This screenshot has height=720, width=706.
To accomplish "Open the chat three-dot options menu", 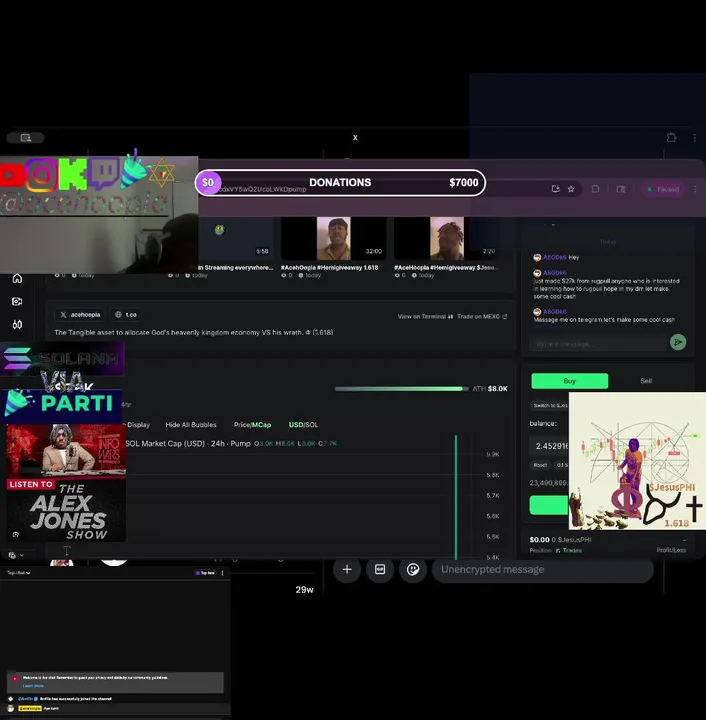I will tap(223, 573).
